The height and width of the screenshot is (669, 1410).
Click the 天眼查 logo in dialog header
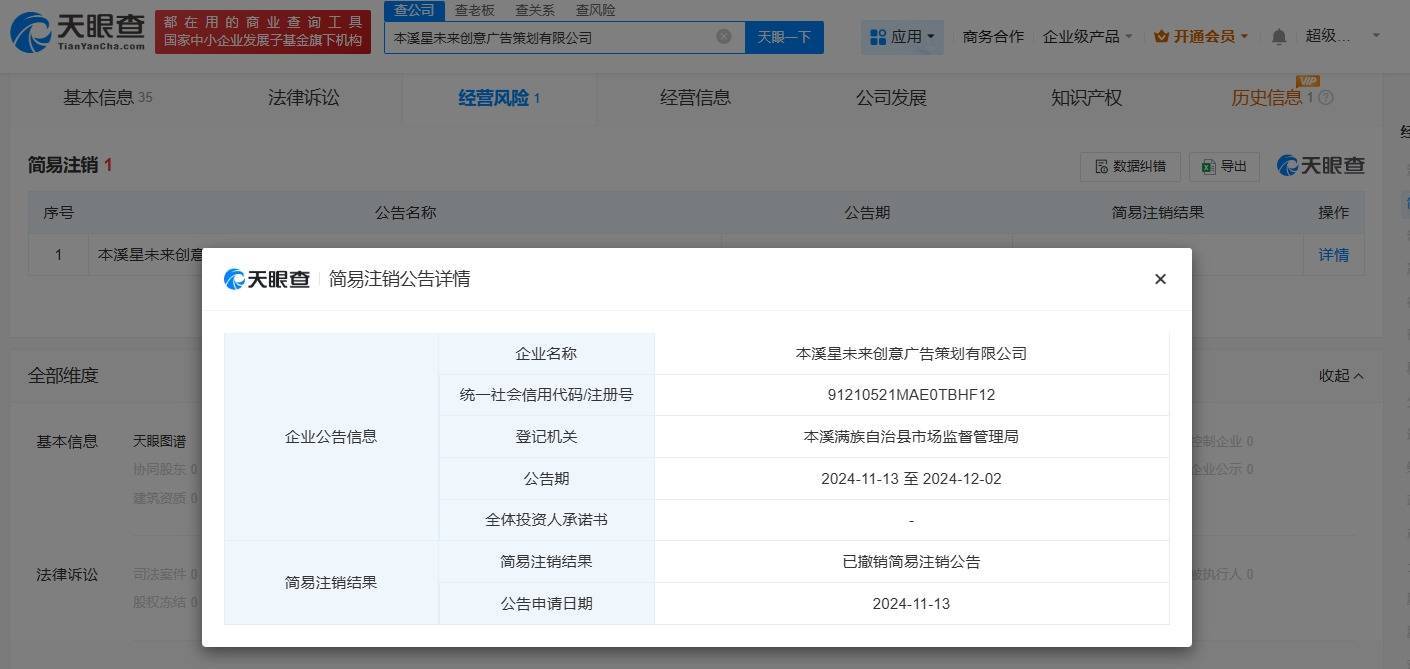click(267, 279)
